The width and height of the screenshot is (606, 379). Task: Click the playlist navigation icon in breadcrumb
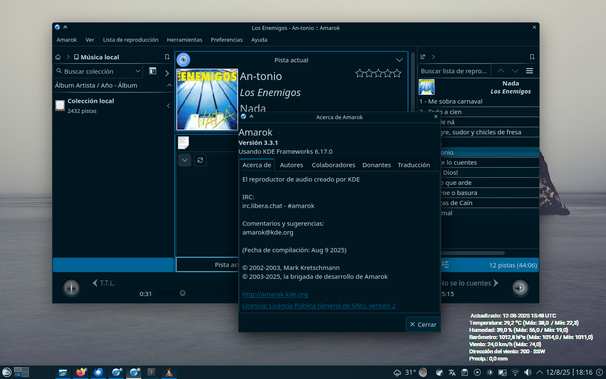tap(423, 57)
